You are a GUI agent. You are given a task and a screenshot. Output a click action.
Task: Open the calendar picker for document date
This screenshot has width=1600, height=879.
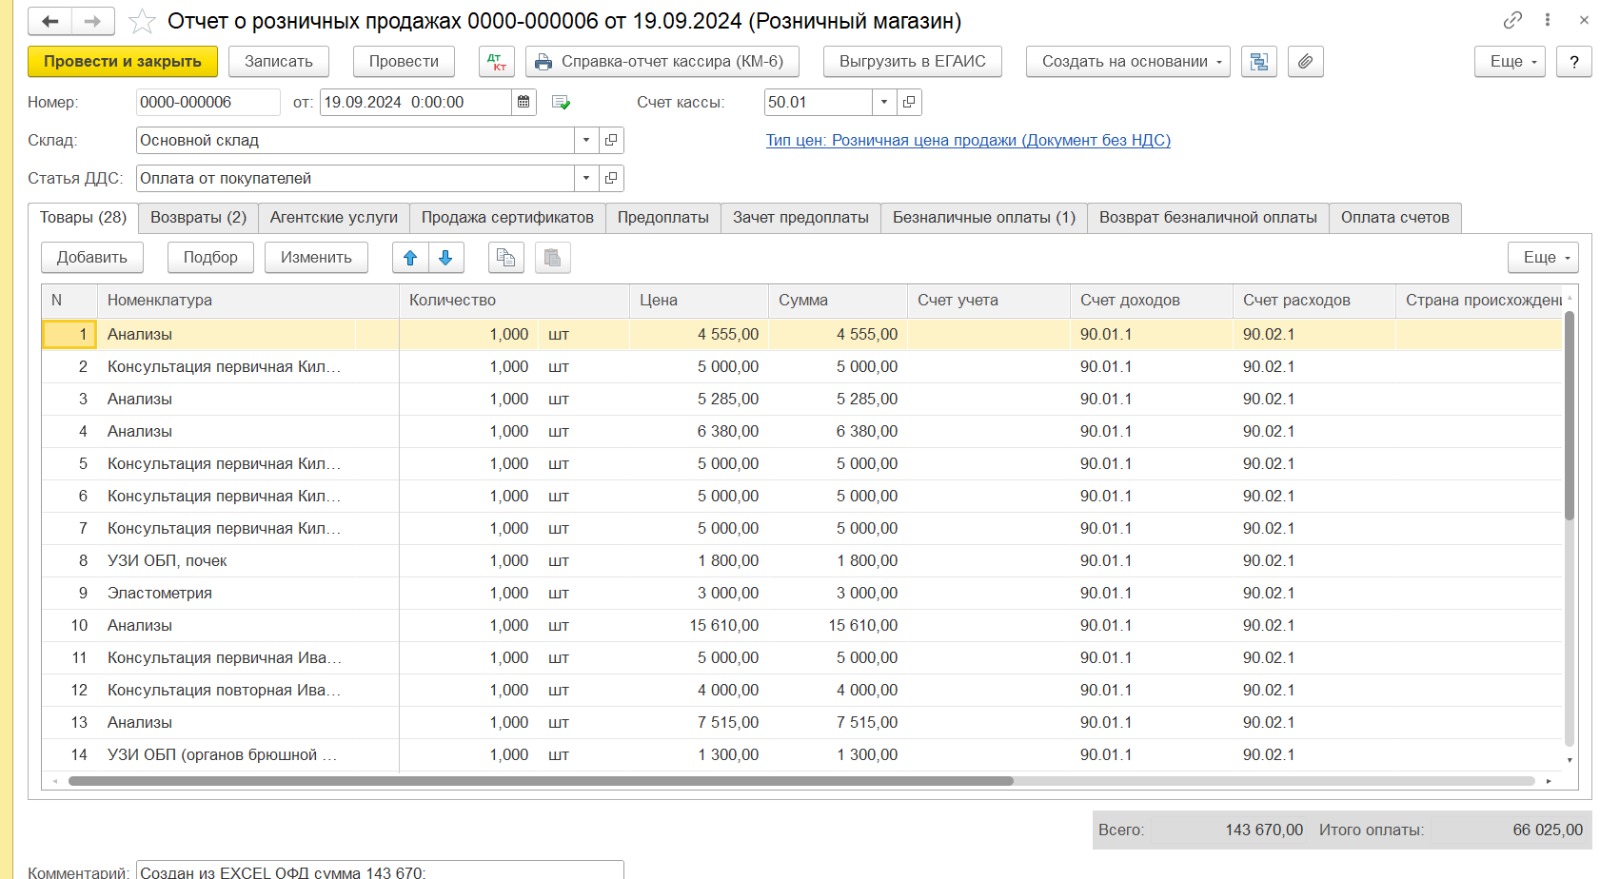pos(524,102)
